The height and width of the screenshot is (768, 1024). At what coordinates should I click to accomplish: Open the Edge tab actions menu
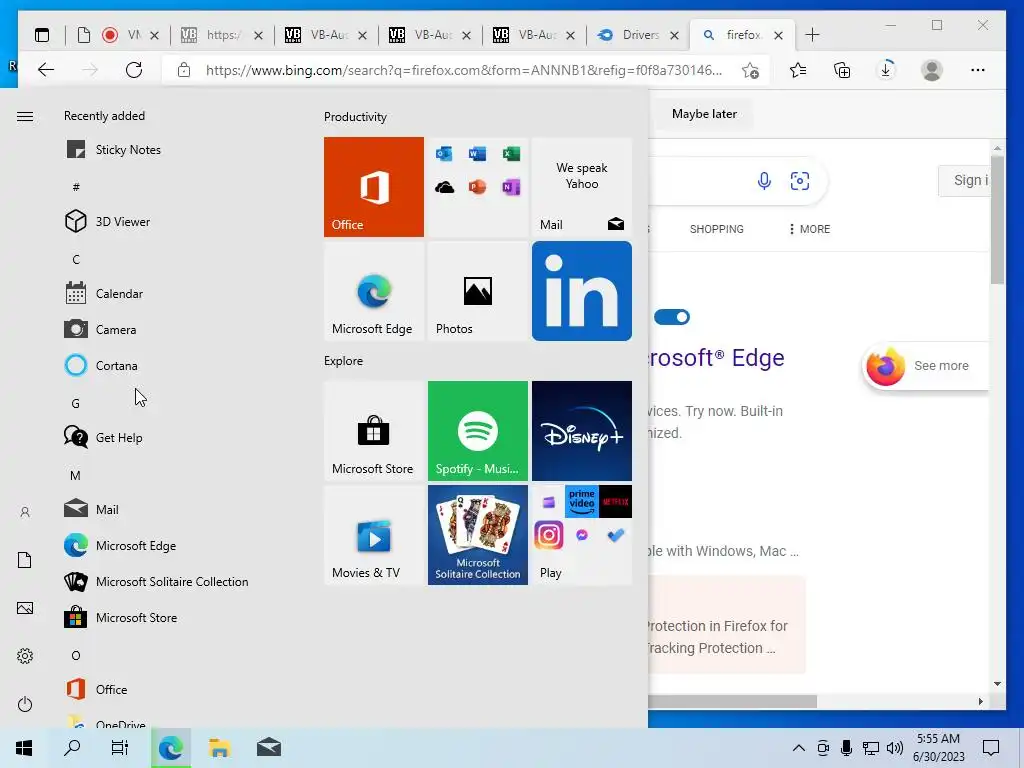coord(42,35)
